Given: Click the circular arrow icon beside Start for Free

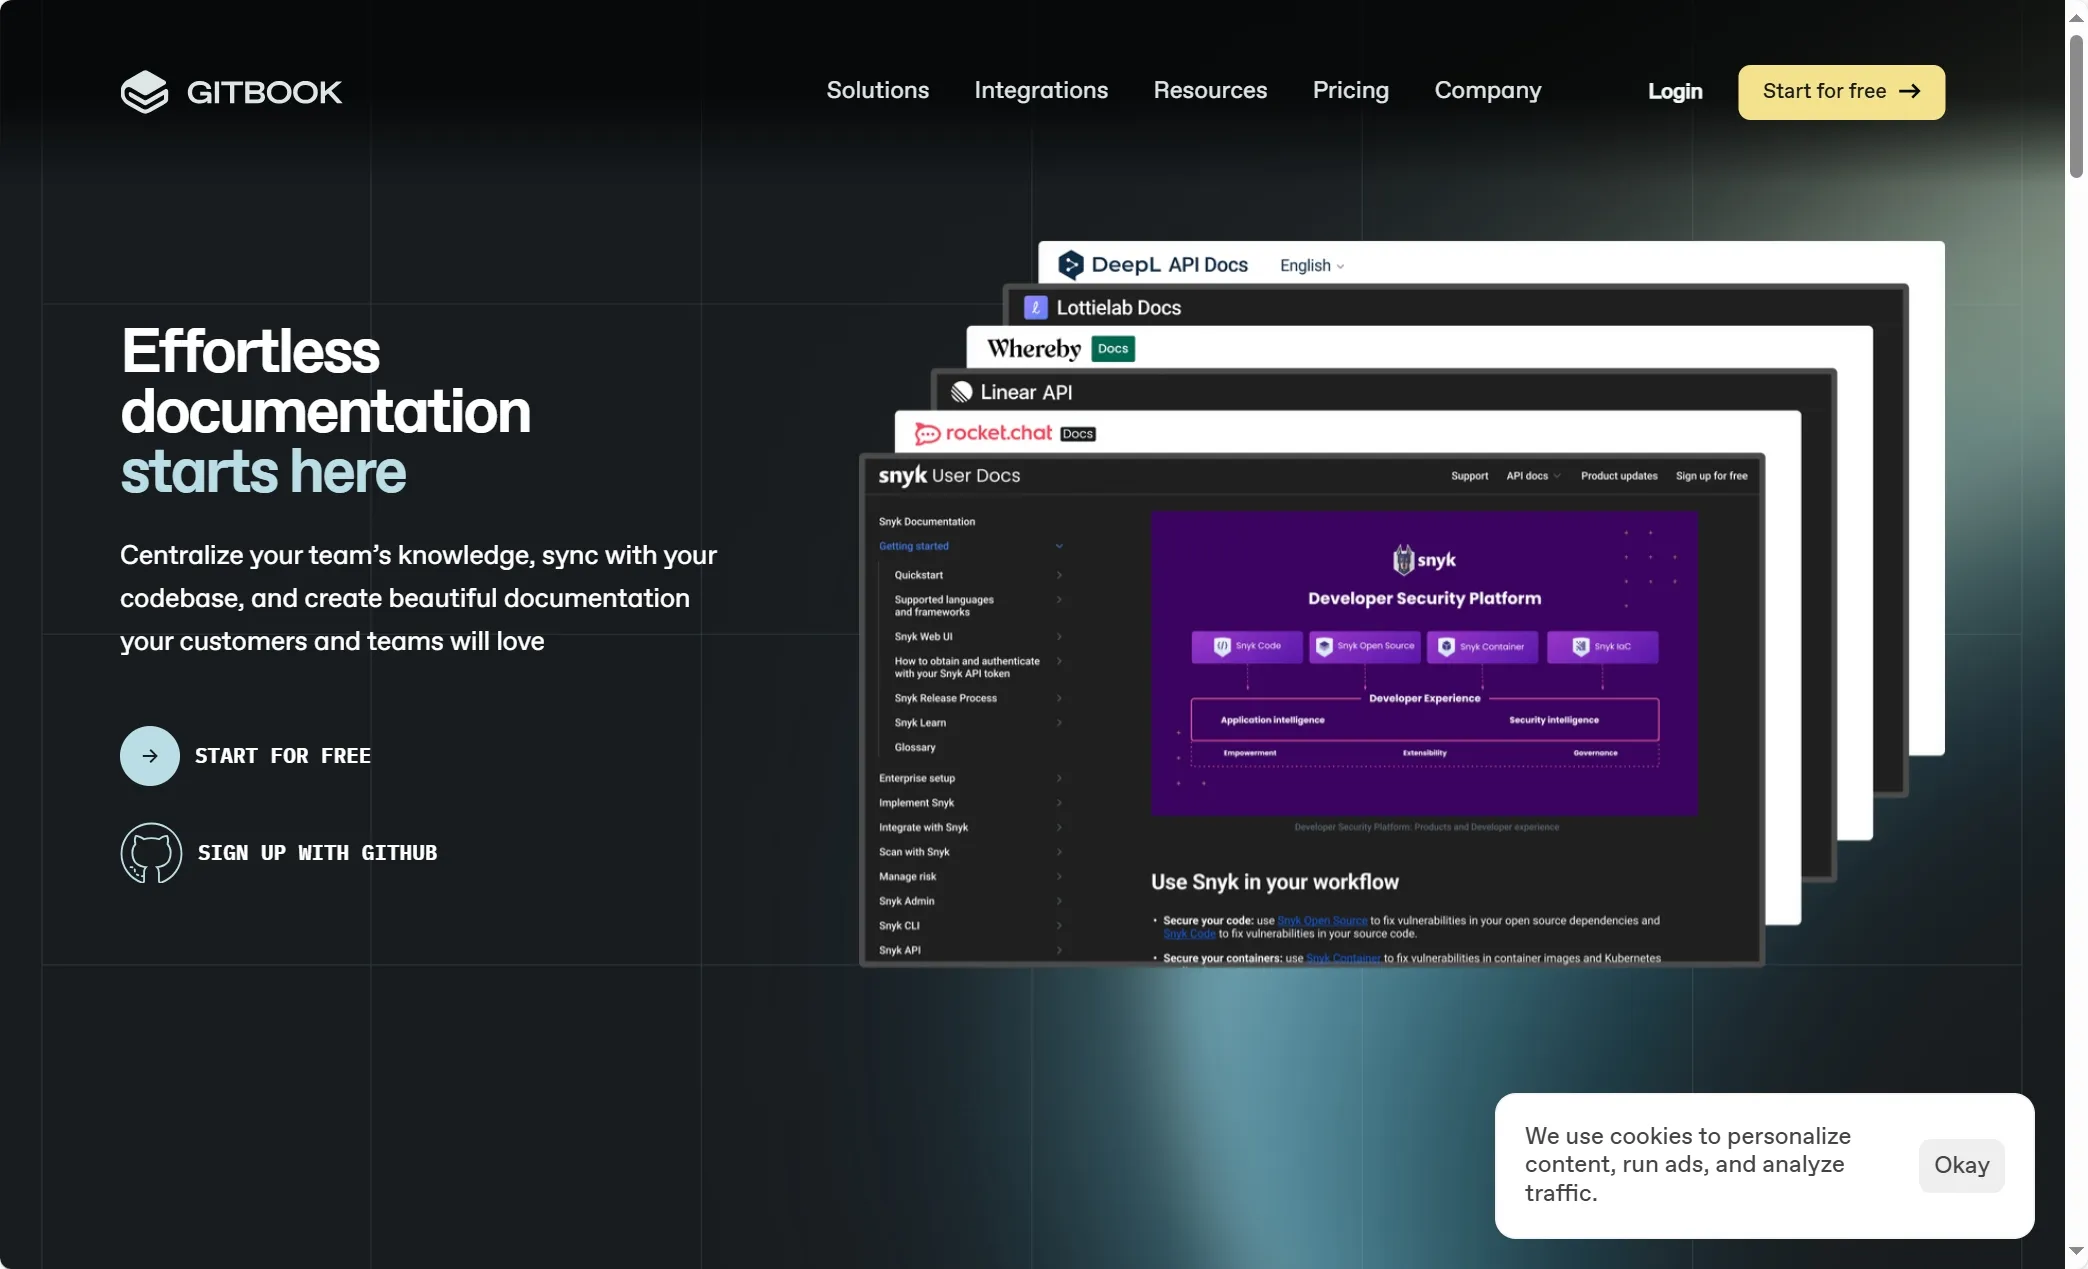Looking at the screenshot, I should (150, 756).
